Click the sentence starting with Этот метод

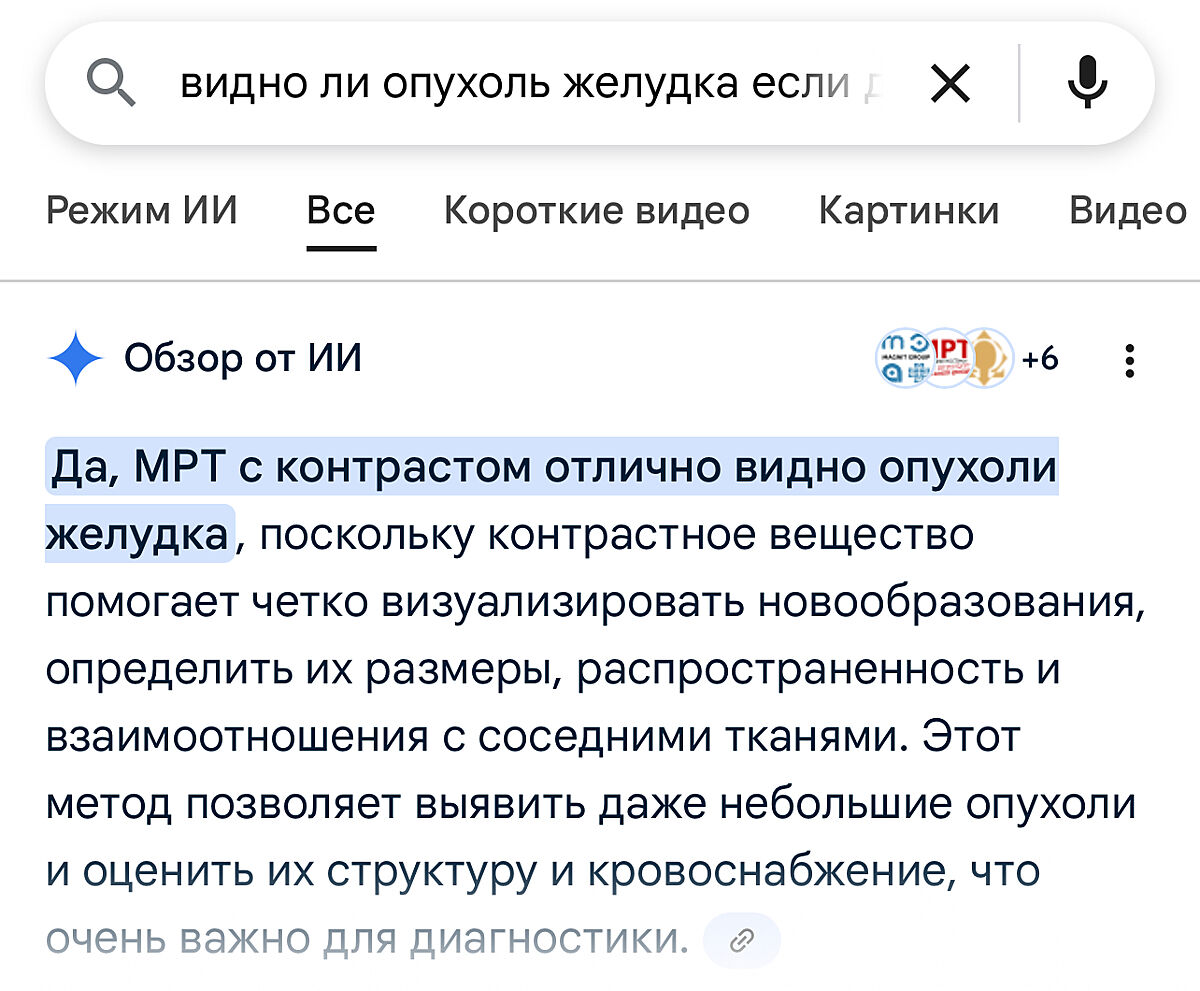click(x=590, y=804)
